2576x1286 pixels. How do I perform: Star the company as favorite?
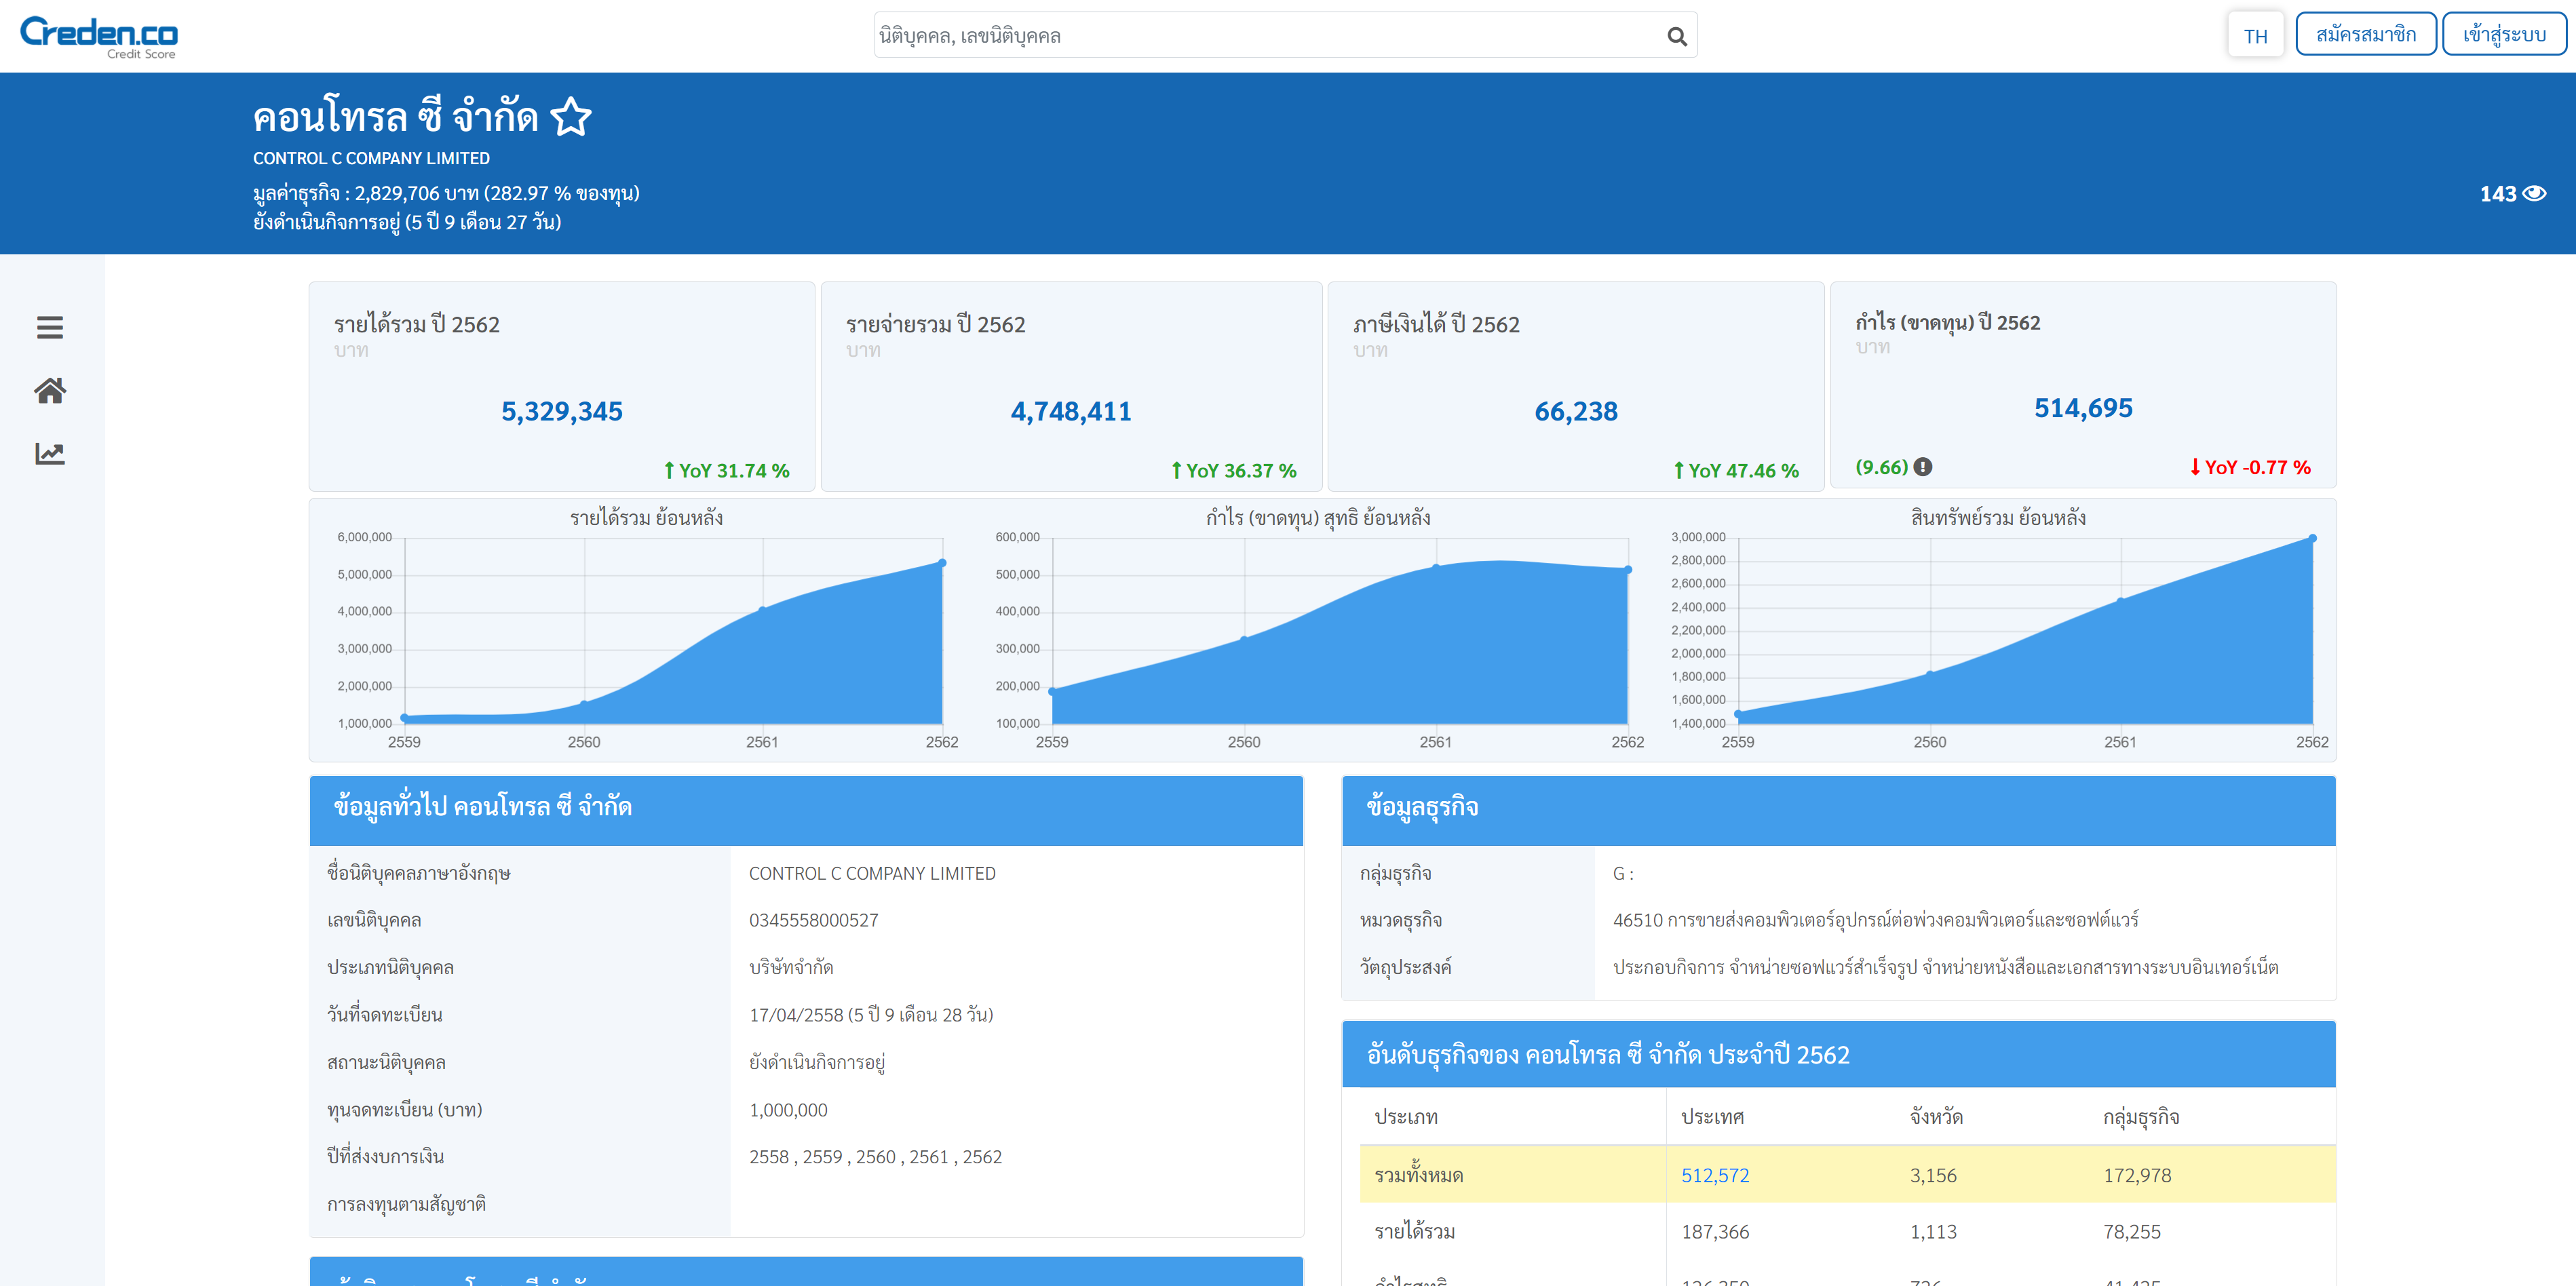click(571, 117)
